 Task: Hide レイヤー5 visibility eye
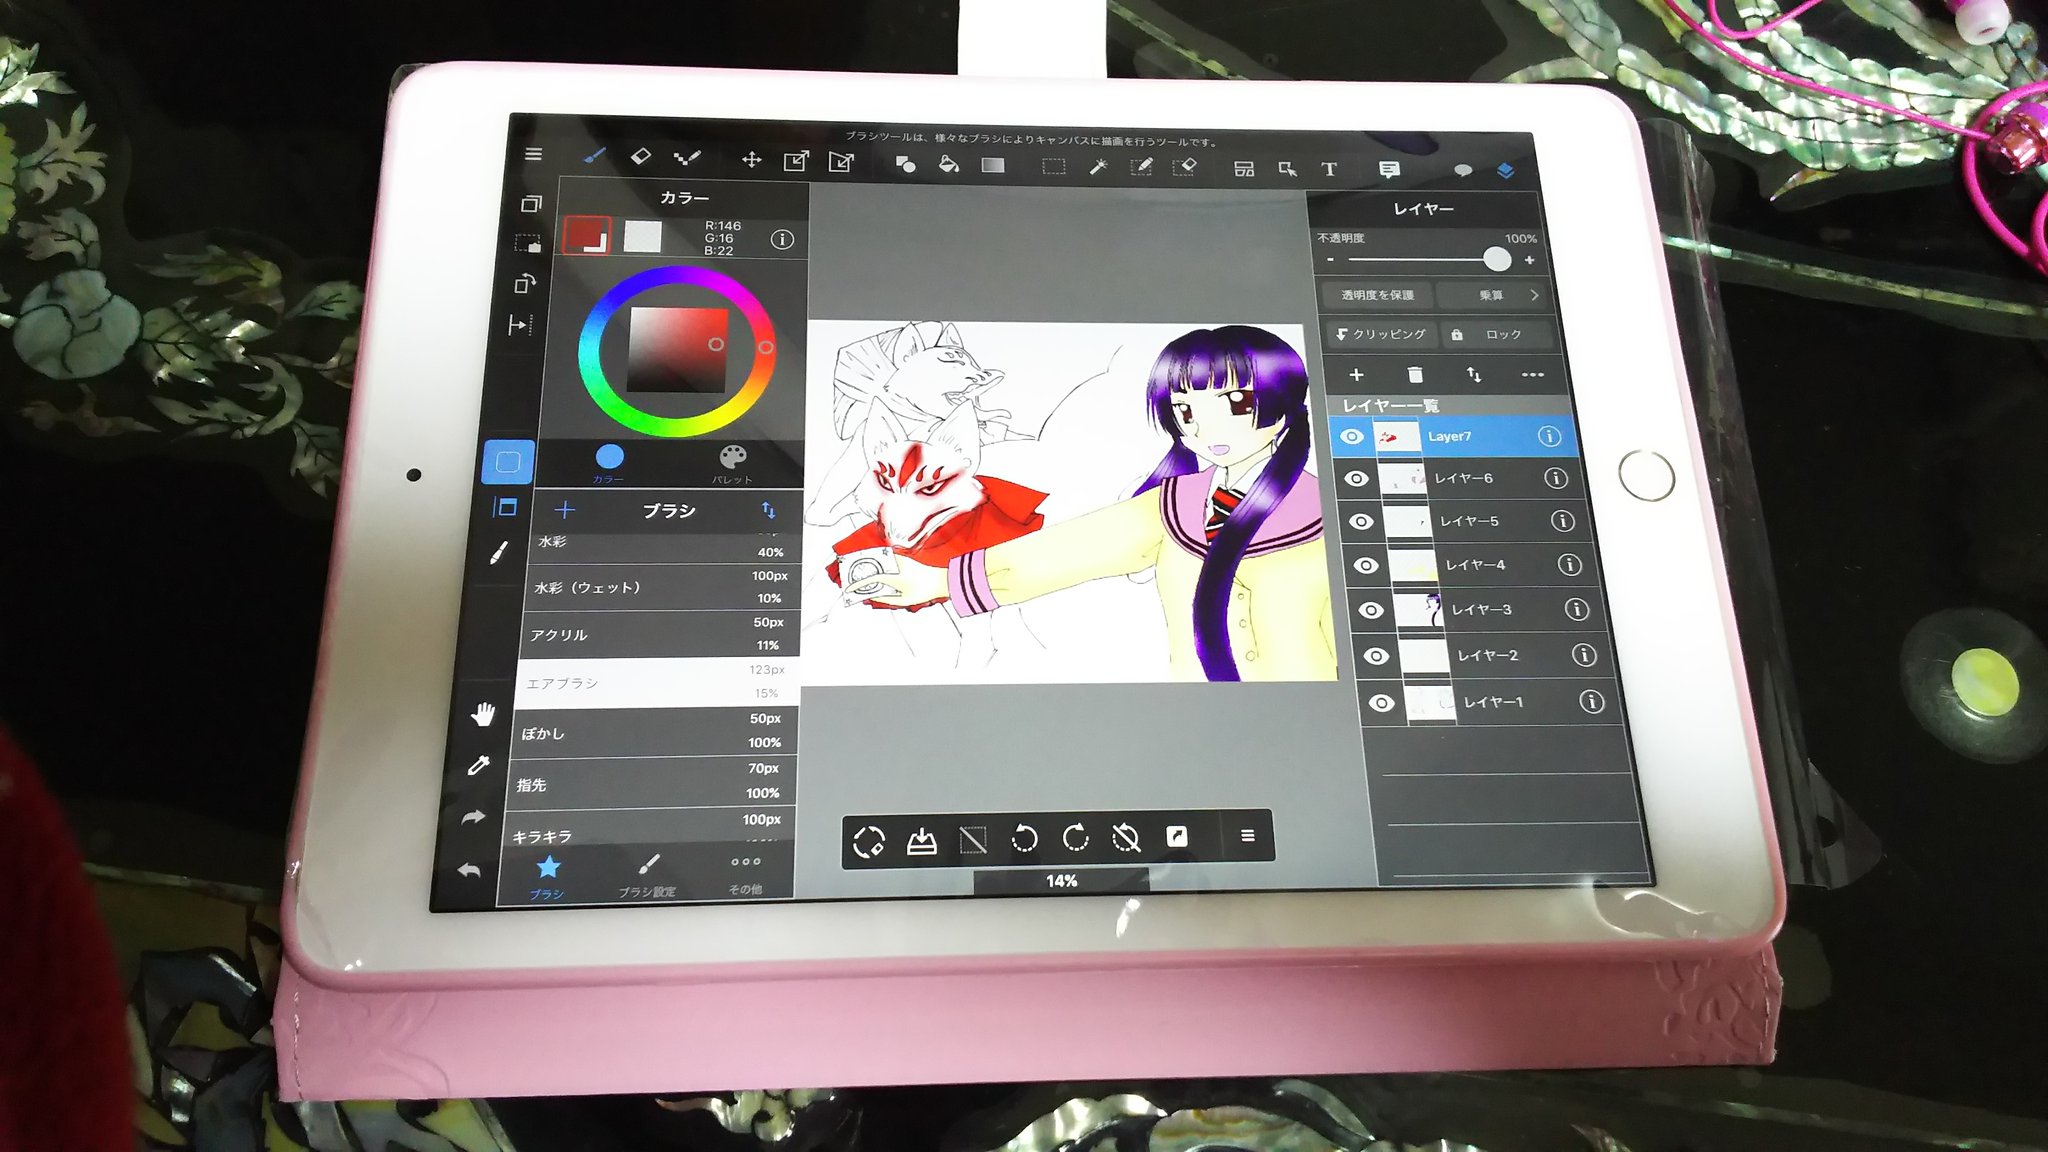coord(1361,522)
